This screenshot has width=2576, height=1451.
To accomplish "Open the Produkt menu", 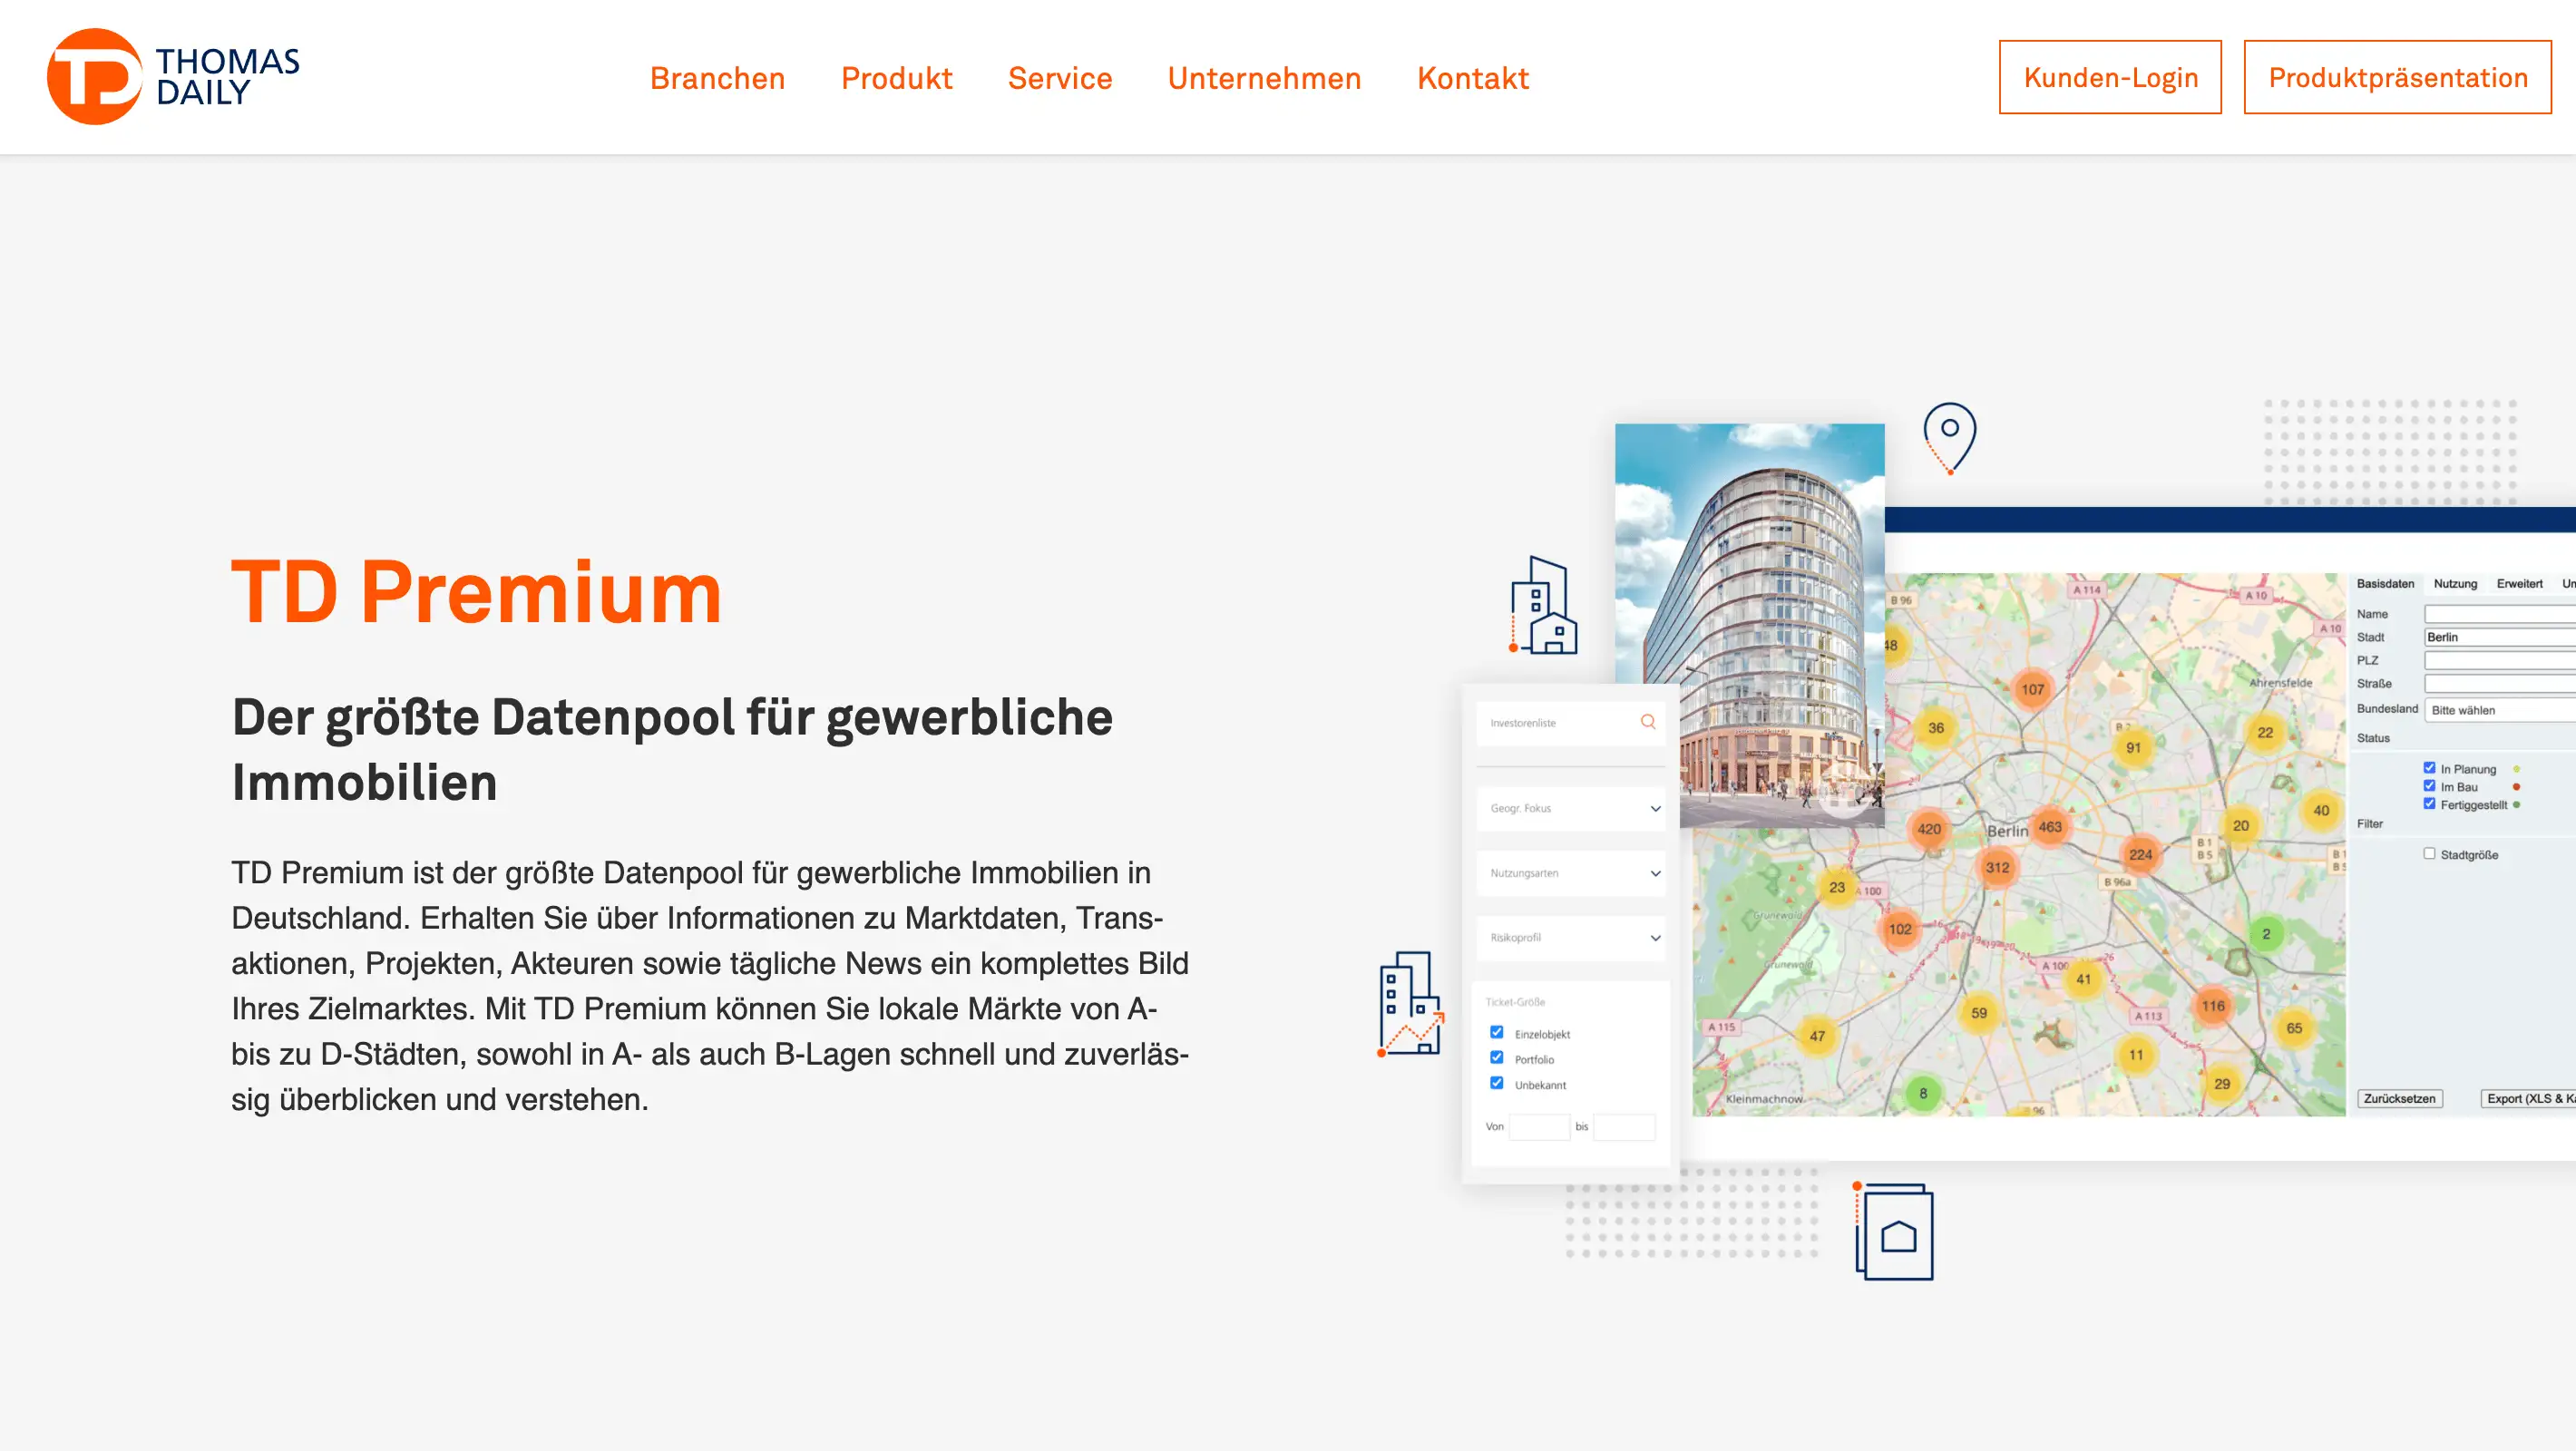I will click(x=896, y=78).
